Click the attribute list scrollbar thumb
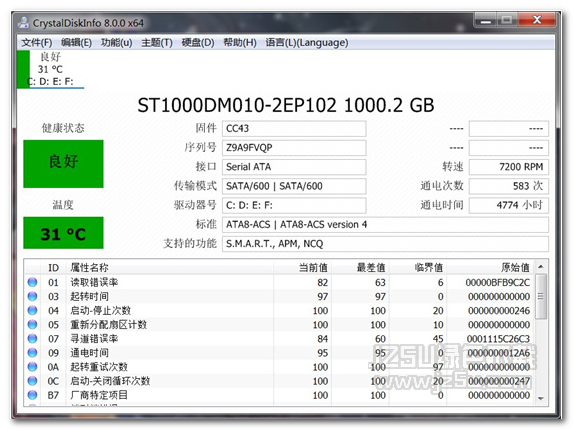 pos(541,296)
